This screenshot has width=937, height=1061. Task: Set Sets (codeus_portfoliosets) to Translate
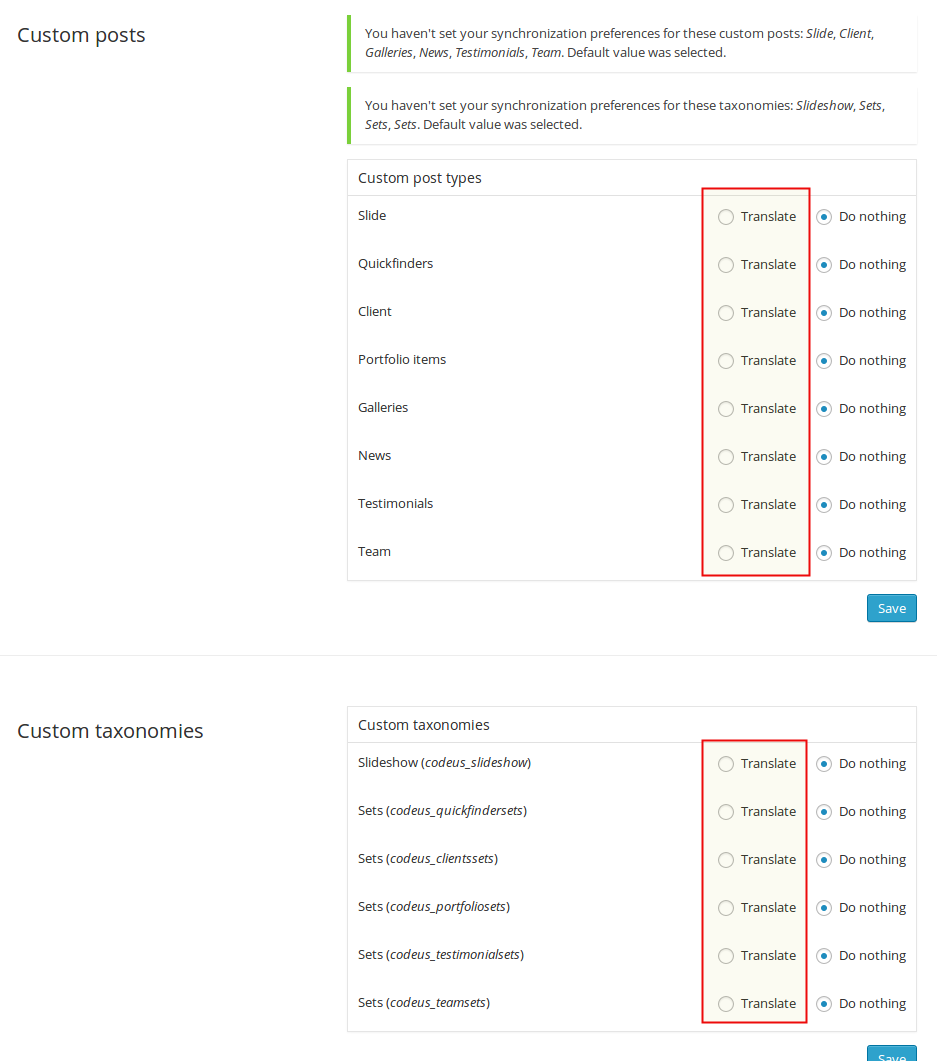pyautogui.click(x=725, y=908)
